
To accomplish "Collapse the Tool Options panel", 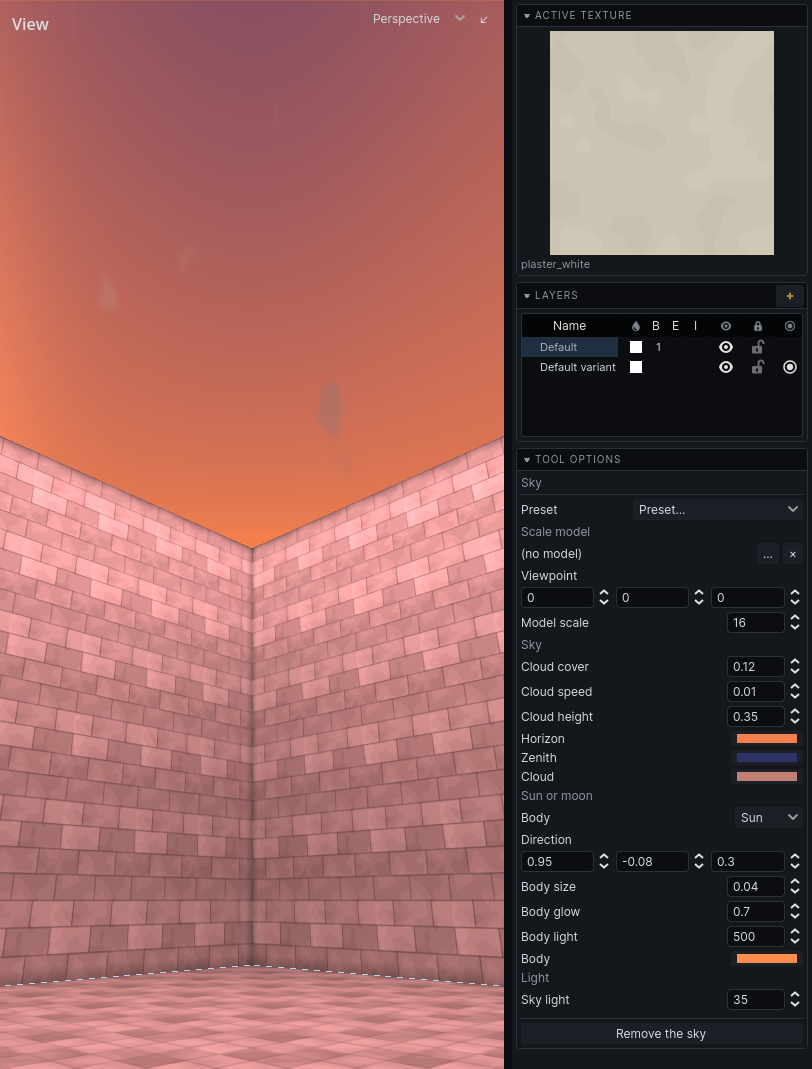I will click(526, 460).
